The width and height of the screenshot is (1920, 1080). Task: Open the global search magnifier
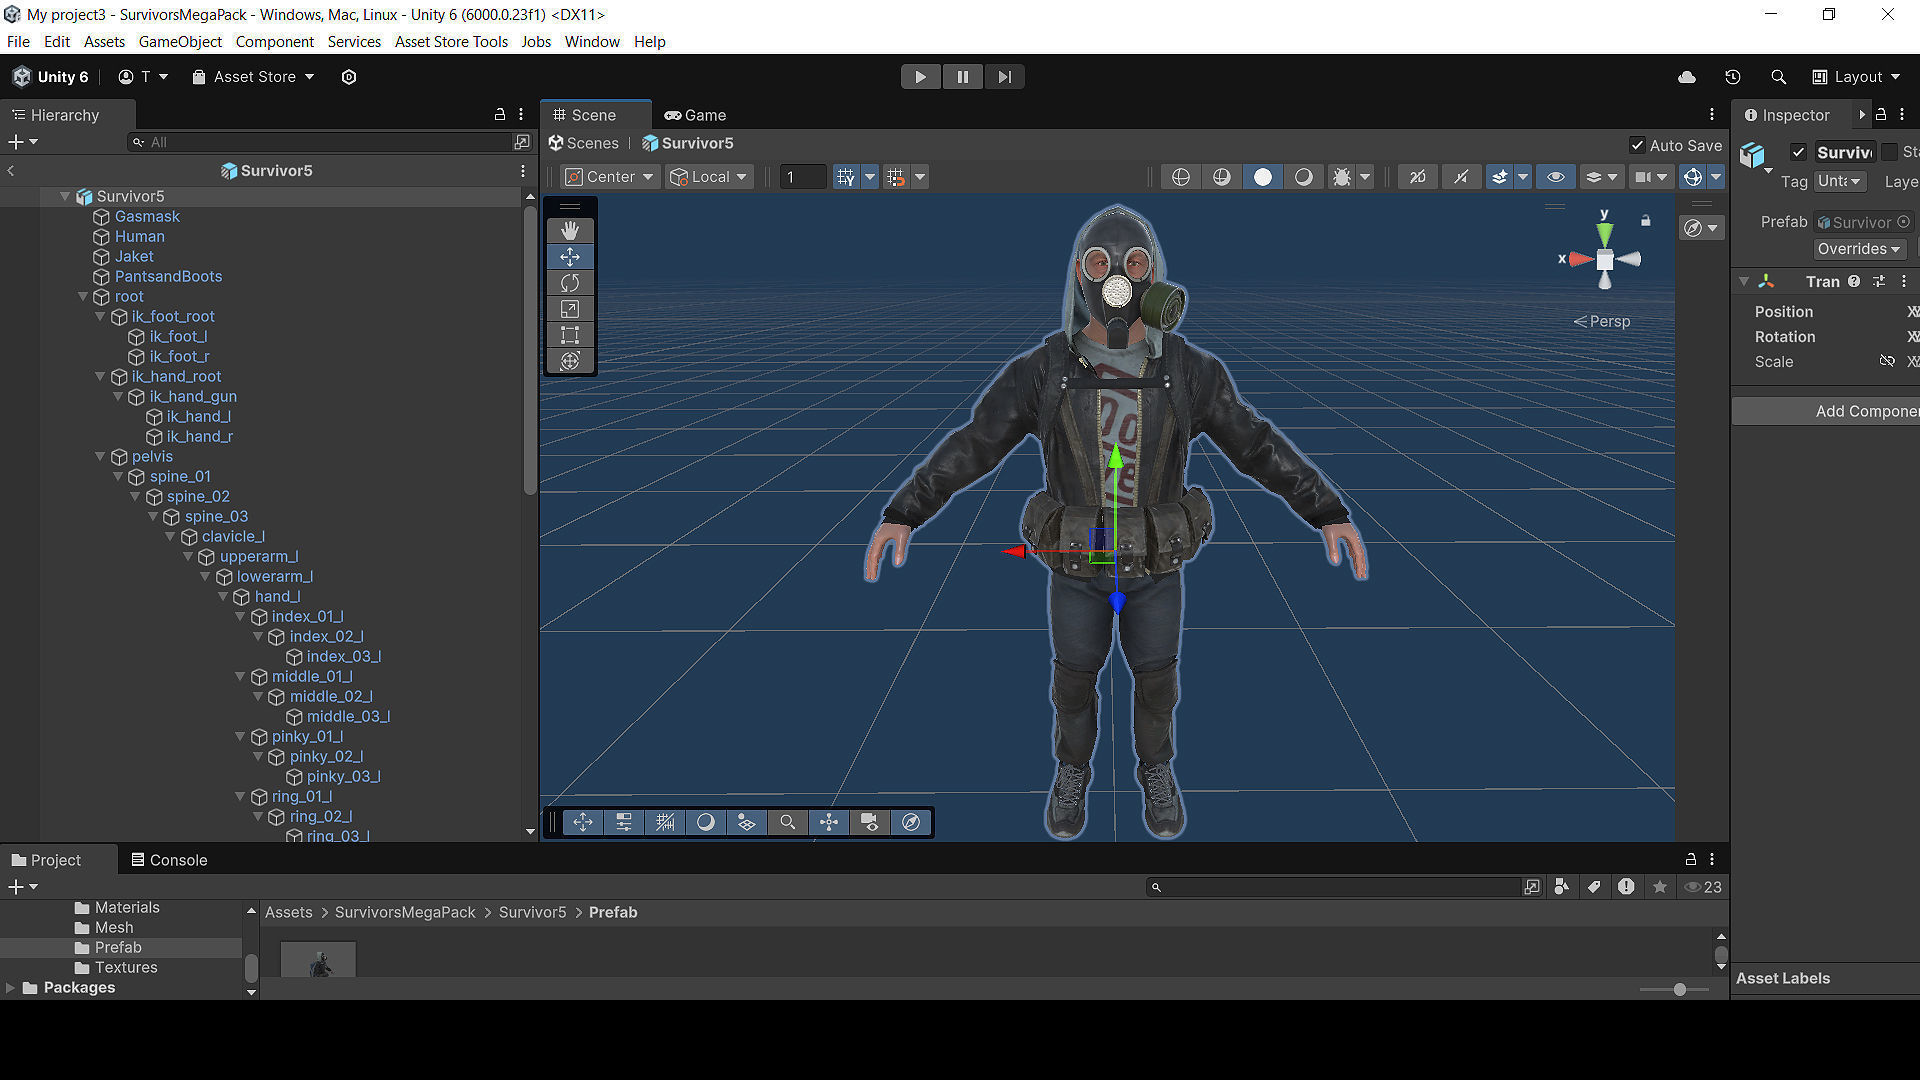coord(1778,77)
